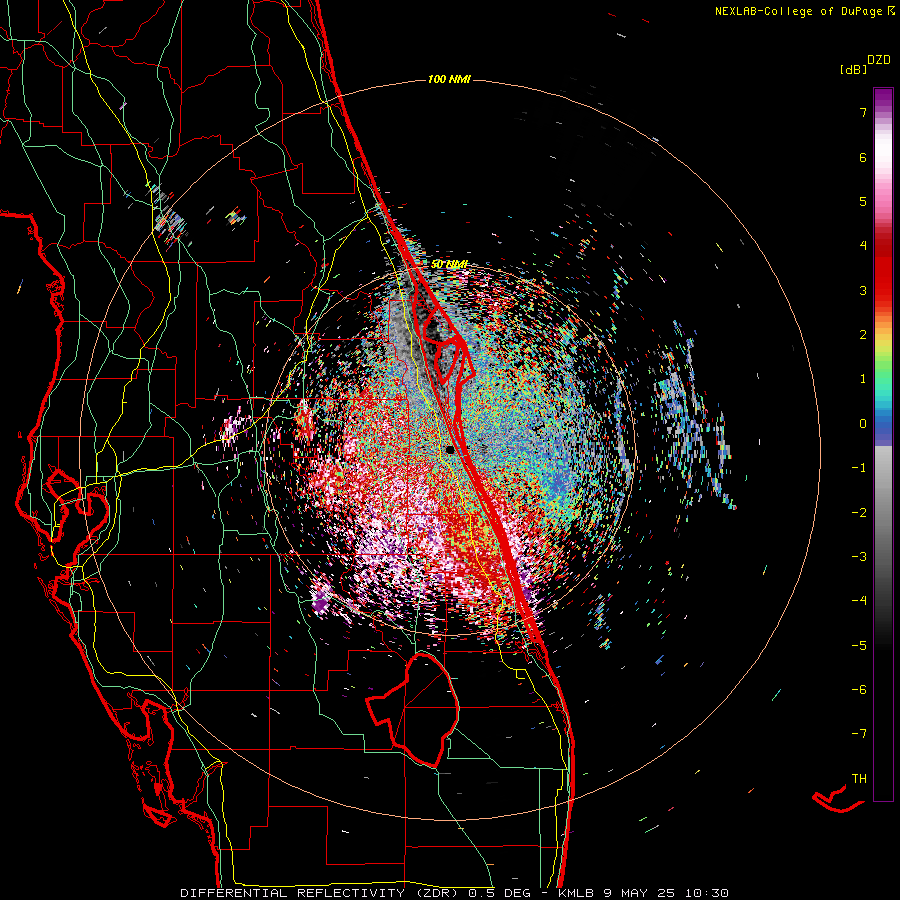Click the purple top of the color bar

point(883,98)
